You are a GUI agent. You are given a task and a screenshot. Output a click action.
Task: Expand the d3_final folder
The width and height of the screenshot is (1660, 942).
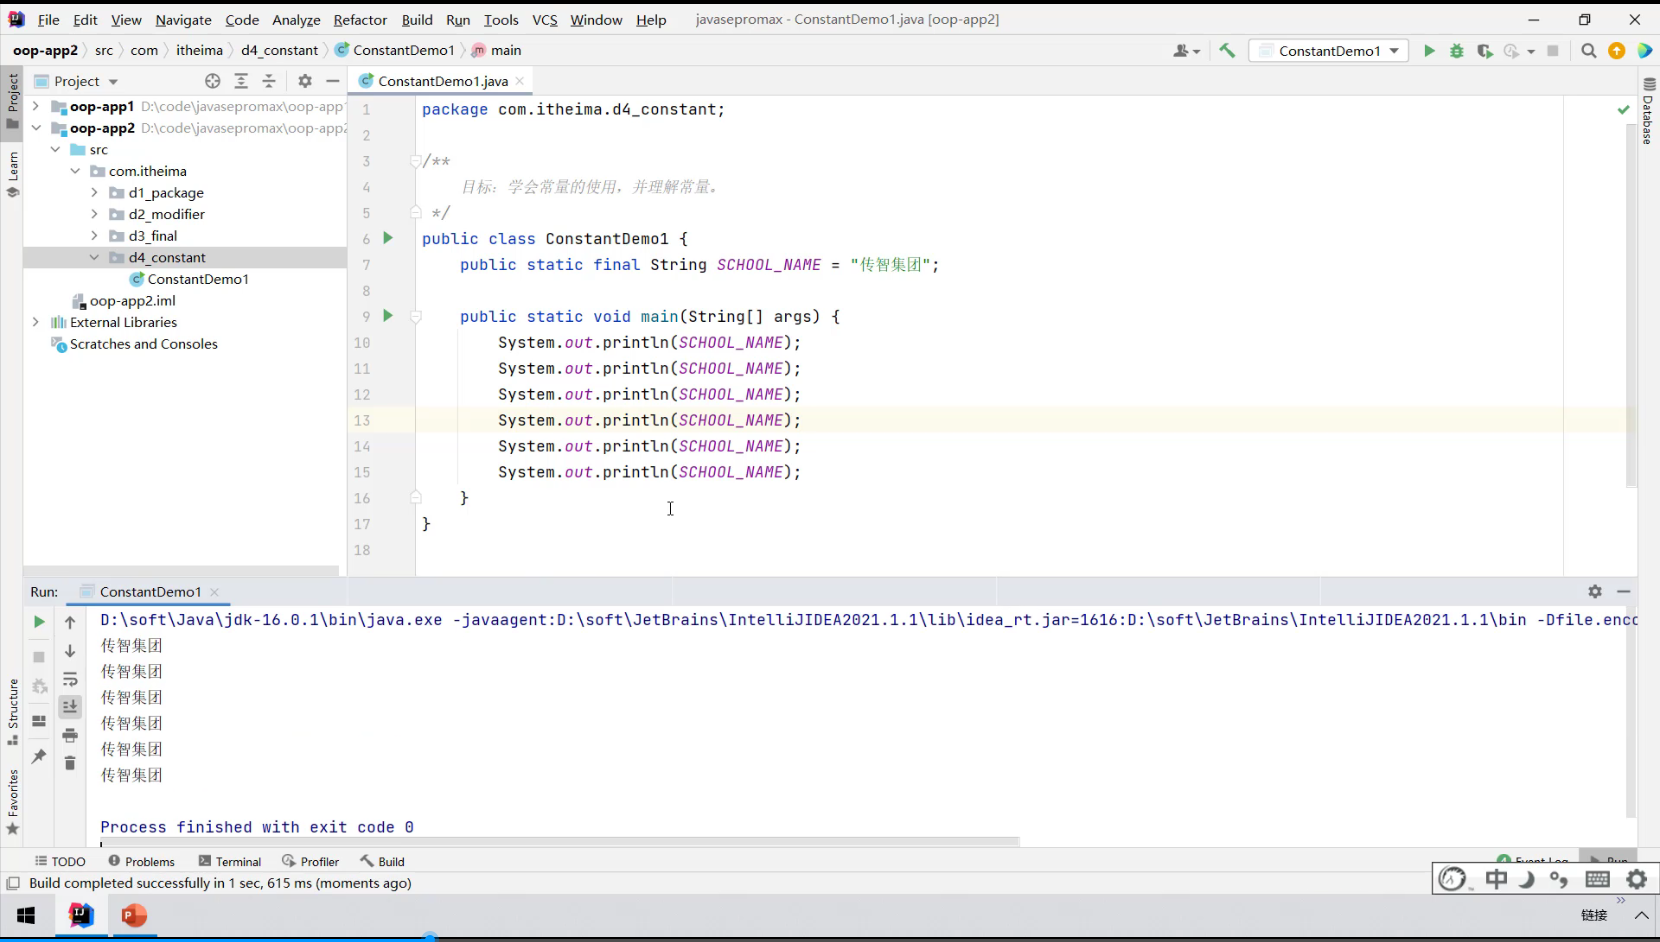coord(94,236)
